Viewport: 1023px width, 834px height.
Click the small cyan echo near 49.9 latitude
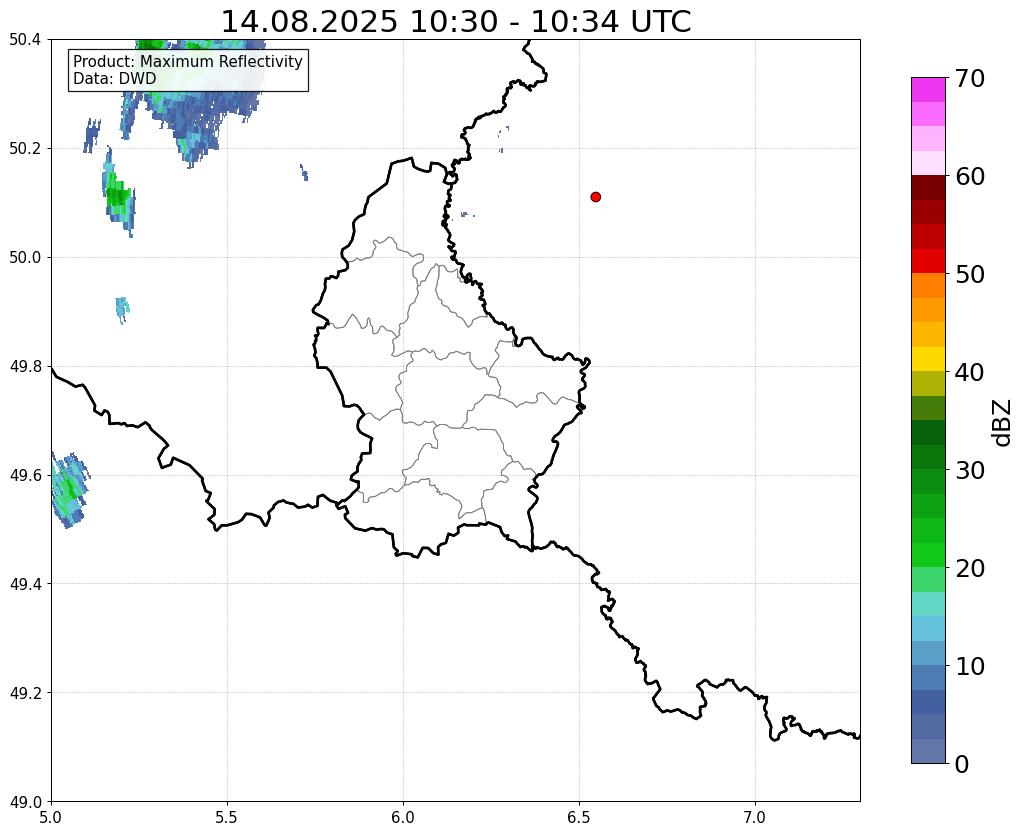pos(122,309)
